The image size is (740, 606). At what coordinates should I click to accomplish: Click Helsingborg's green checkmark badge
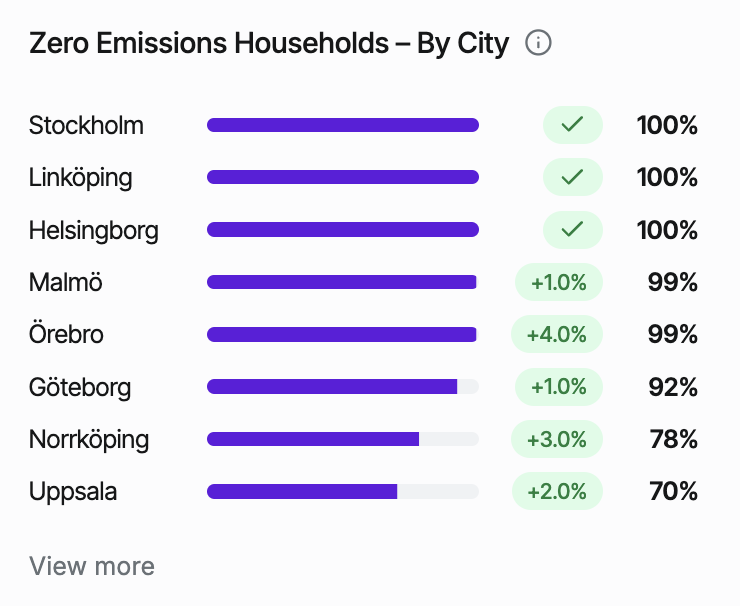[572, 230]
